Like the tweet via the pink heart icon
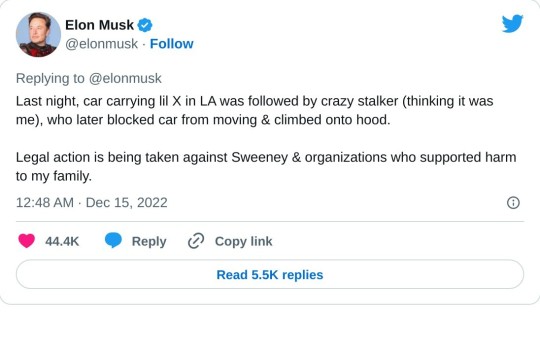This screenshot has height=362, width=540. 27,241
